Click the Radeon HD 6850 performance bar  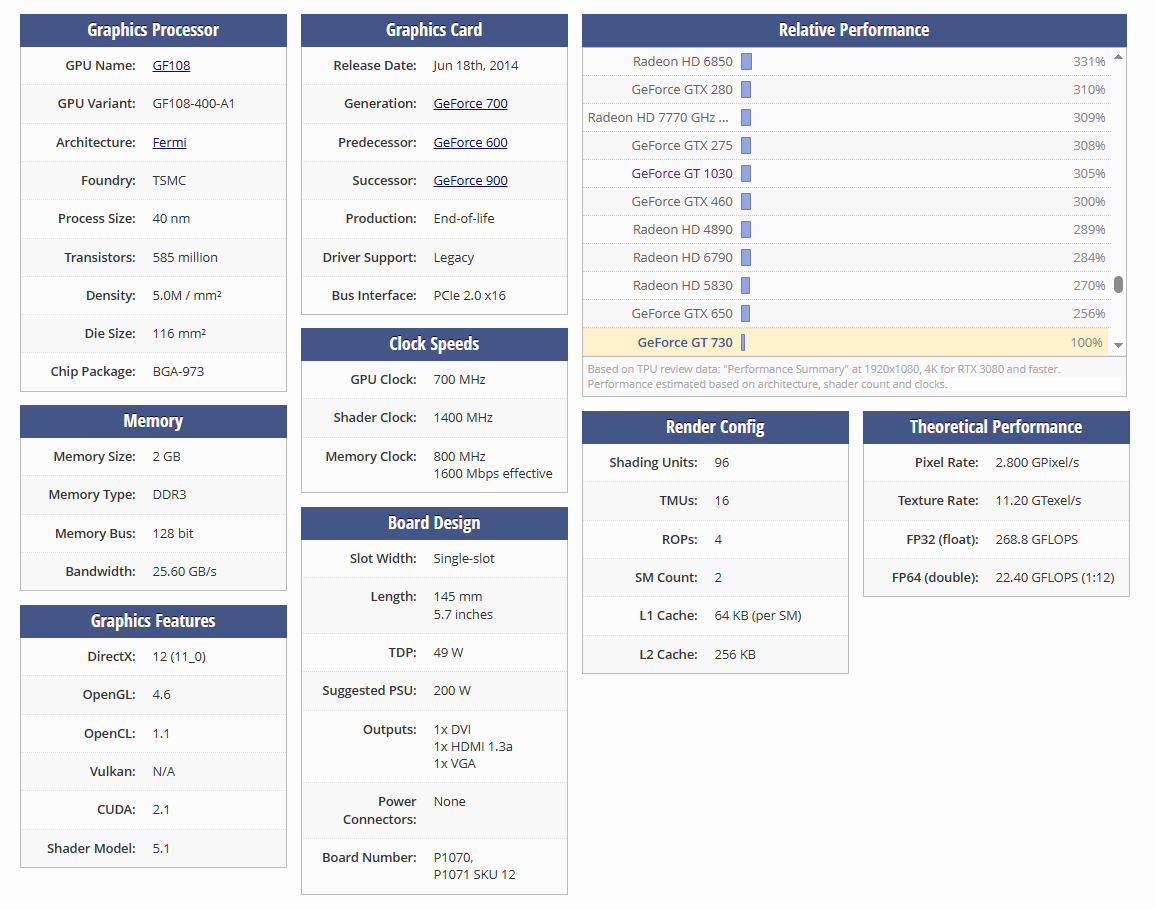pyautogui.click(x=746, y=62)
